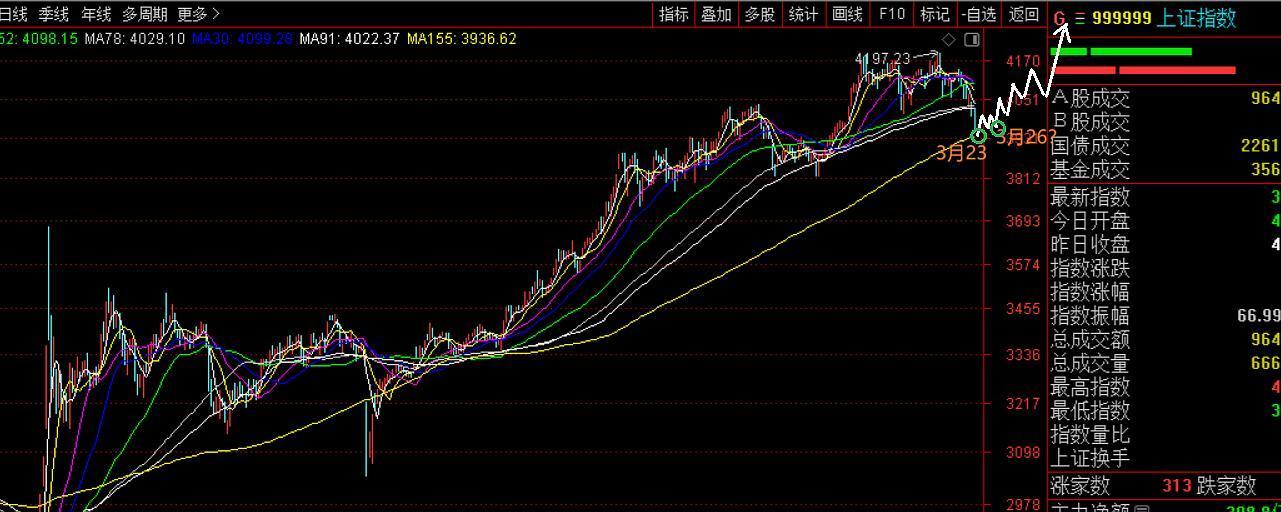This screenshot has width=1281, height=512.
Task: Click the 上证指数 stock name title
Action: (1196, 18)
